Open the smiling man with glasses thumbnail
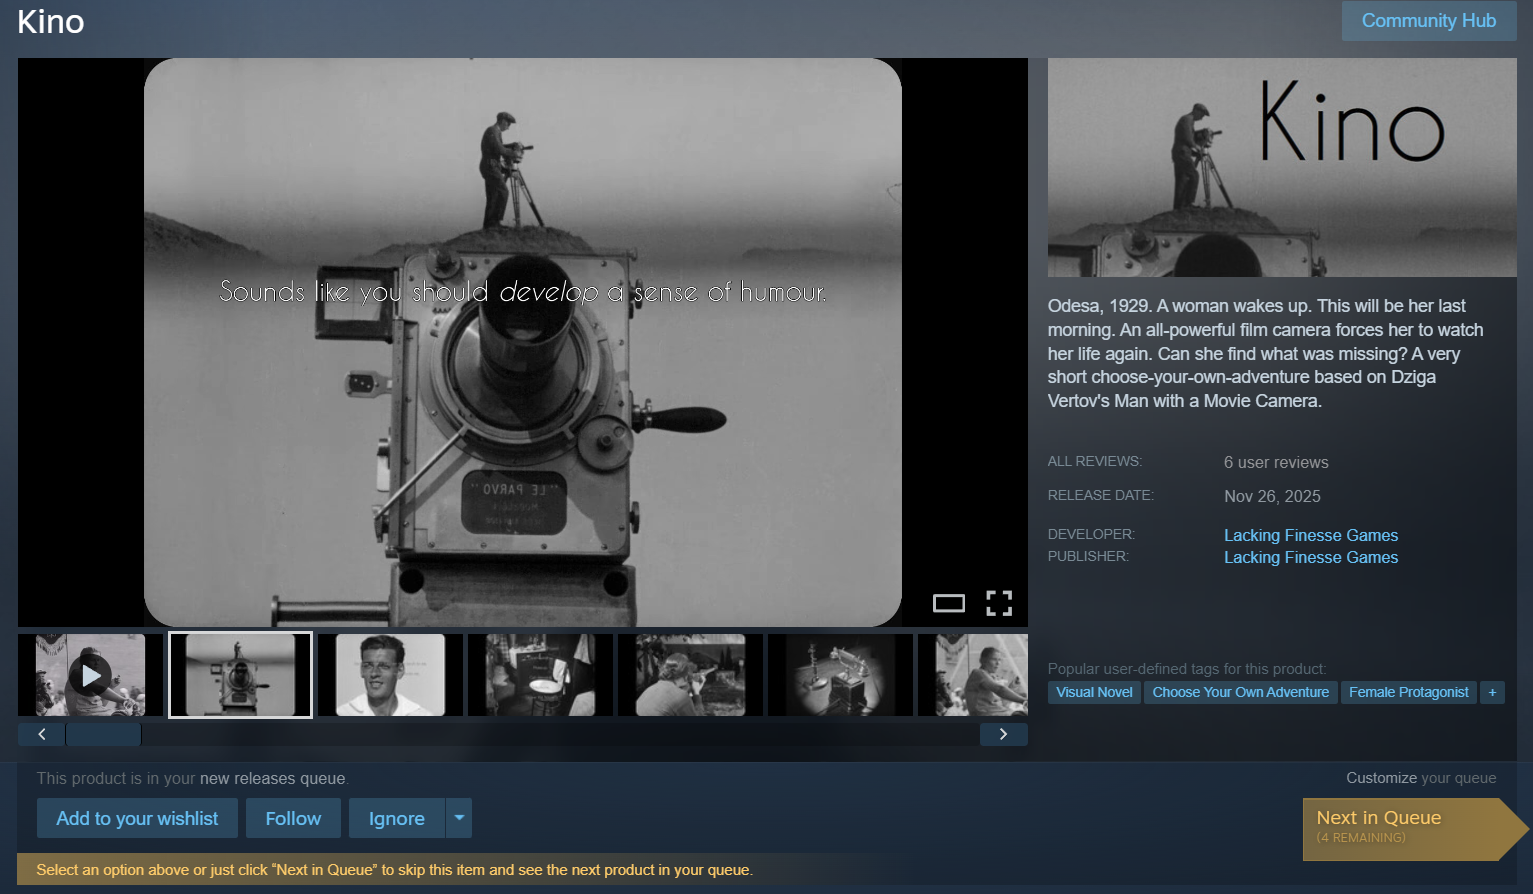 pos(390,675)
